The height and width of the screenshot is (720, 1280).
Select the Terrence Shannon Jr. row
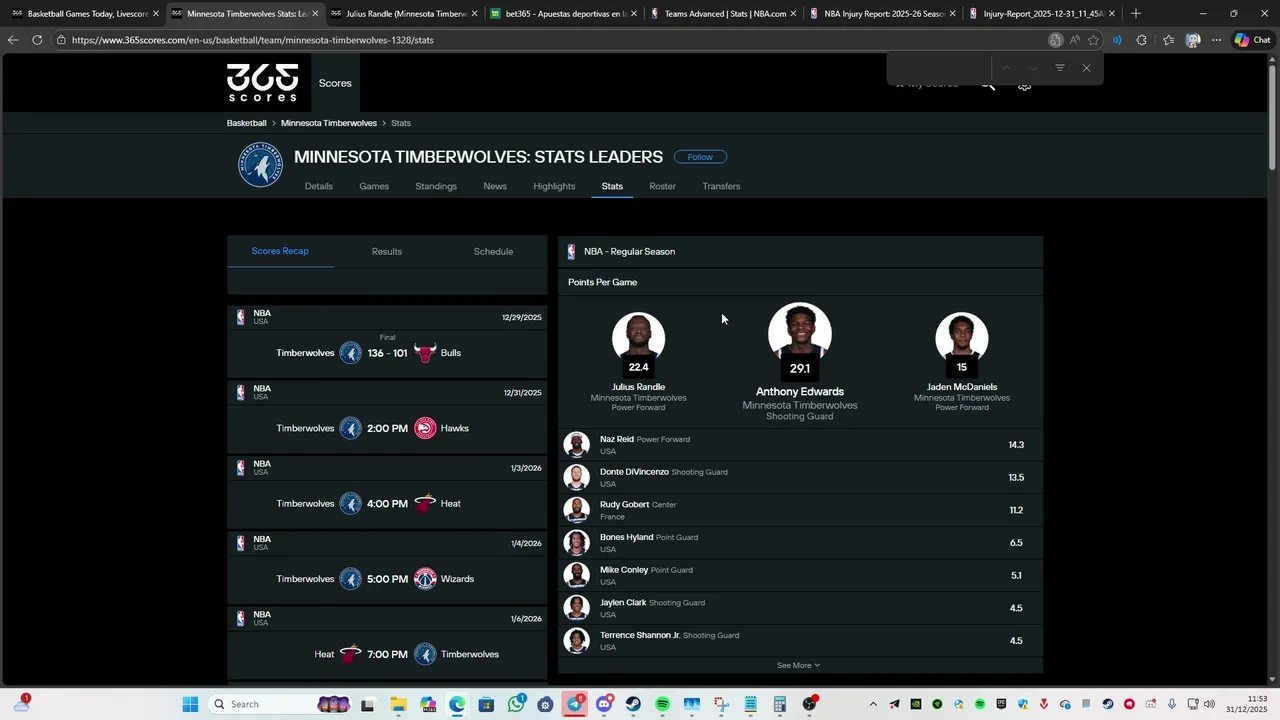[x=800, y=640]
